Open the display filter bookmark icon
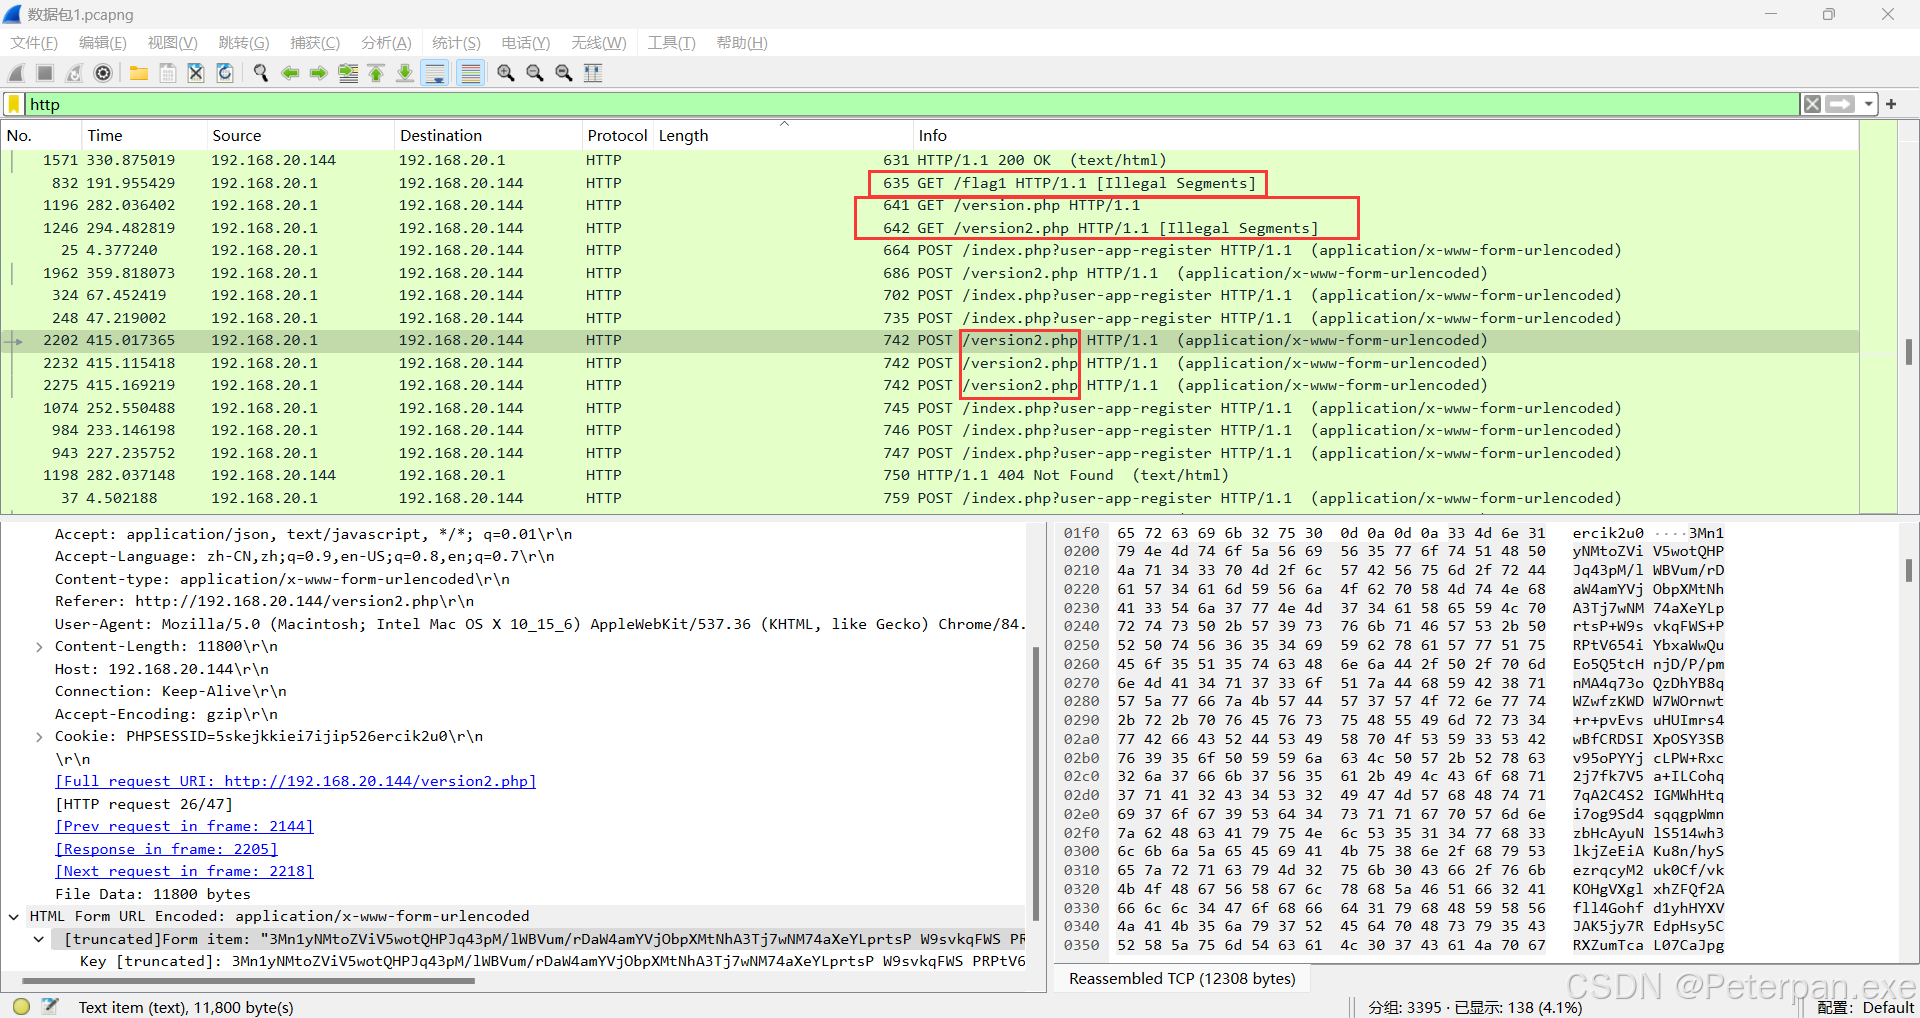The image size is (1920, 1018). click(14, 104)
